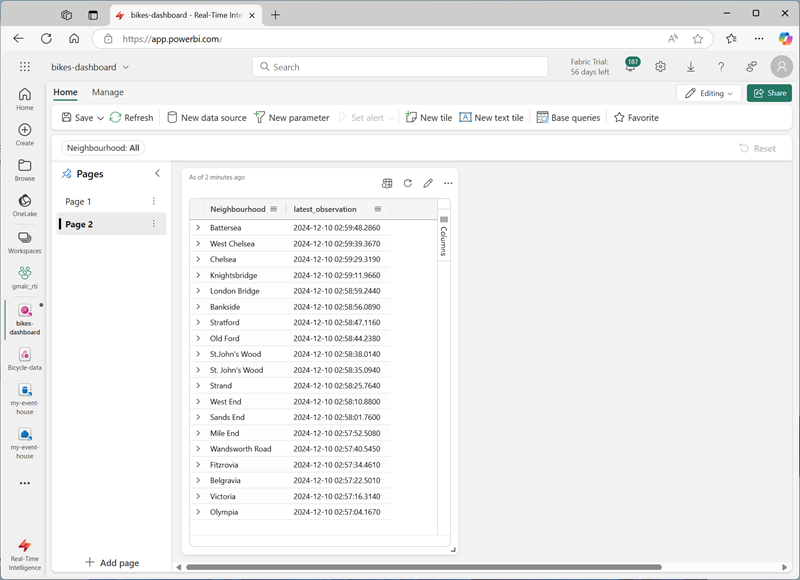Open Neighbourhood: All filter

[x=103, y=148]
